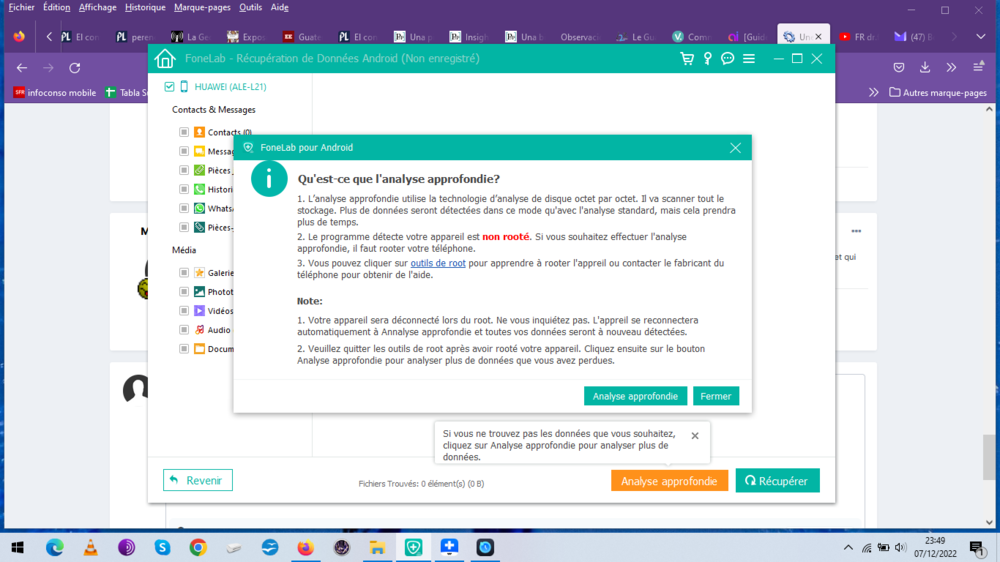The image size is (1000, 562).
Task: Open the FoneLab hamburger menu
Action: click(749, 59)
